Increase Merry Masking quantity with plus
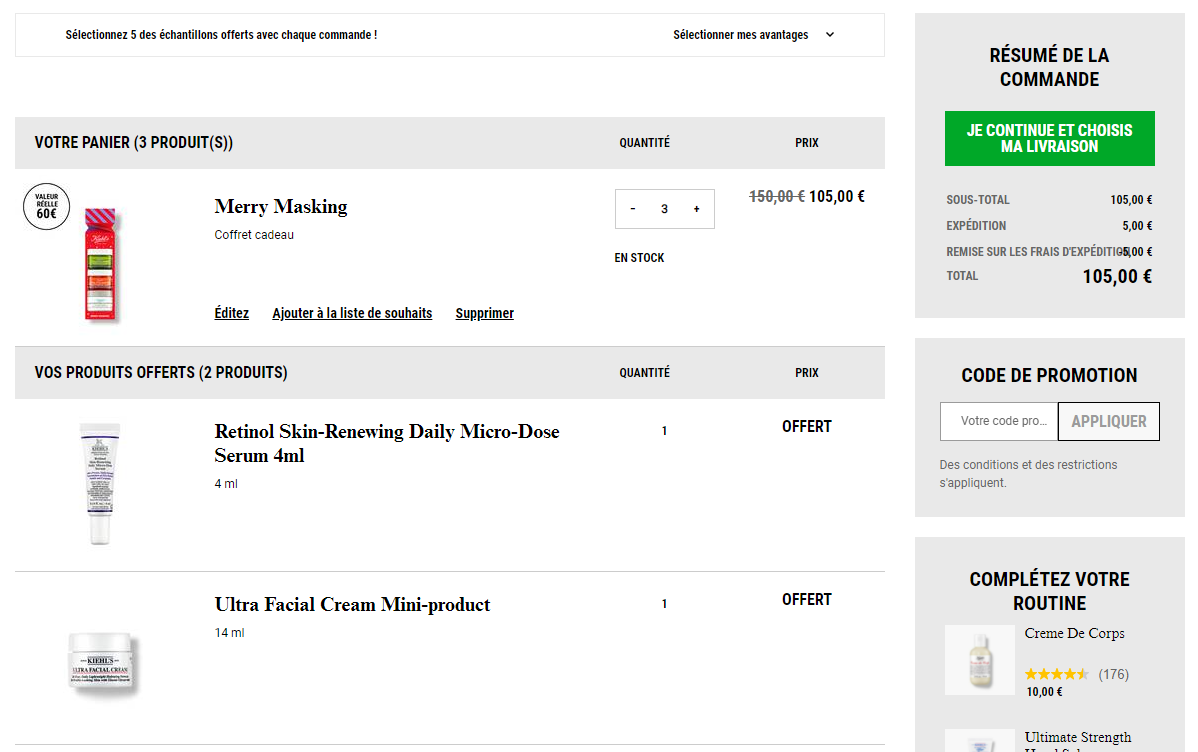Screen dimensions: 1198x752 point(696,209)
